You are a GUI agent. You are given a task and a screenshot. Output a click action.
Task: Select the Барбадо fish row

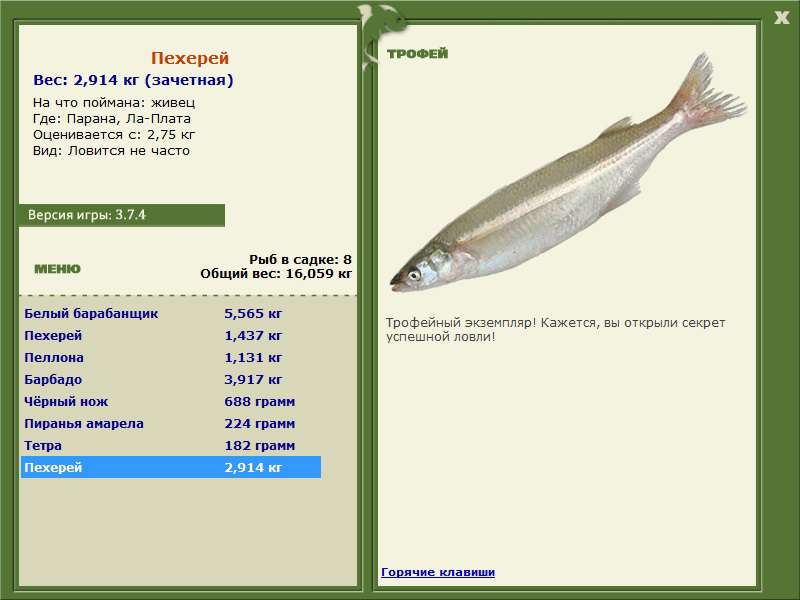point(171,379)
